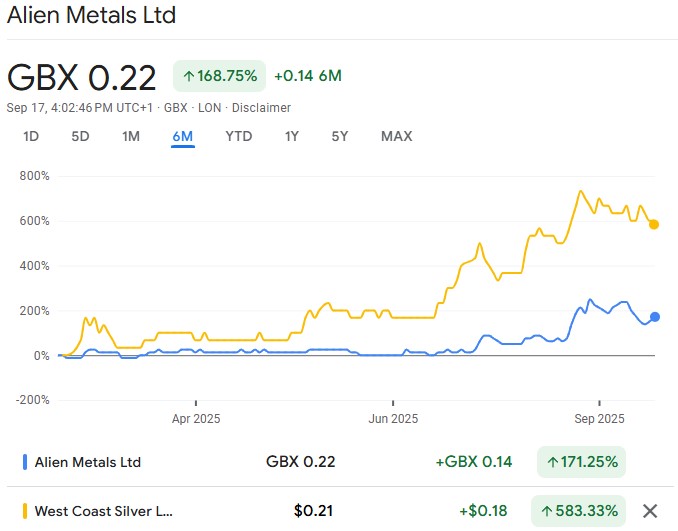Screen dimensions: 678x531
Task: Click the GBX 0.22 value in Alien Metals row
Action: [301, 462]
